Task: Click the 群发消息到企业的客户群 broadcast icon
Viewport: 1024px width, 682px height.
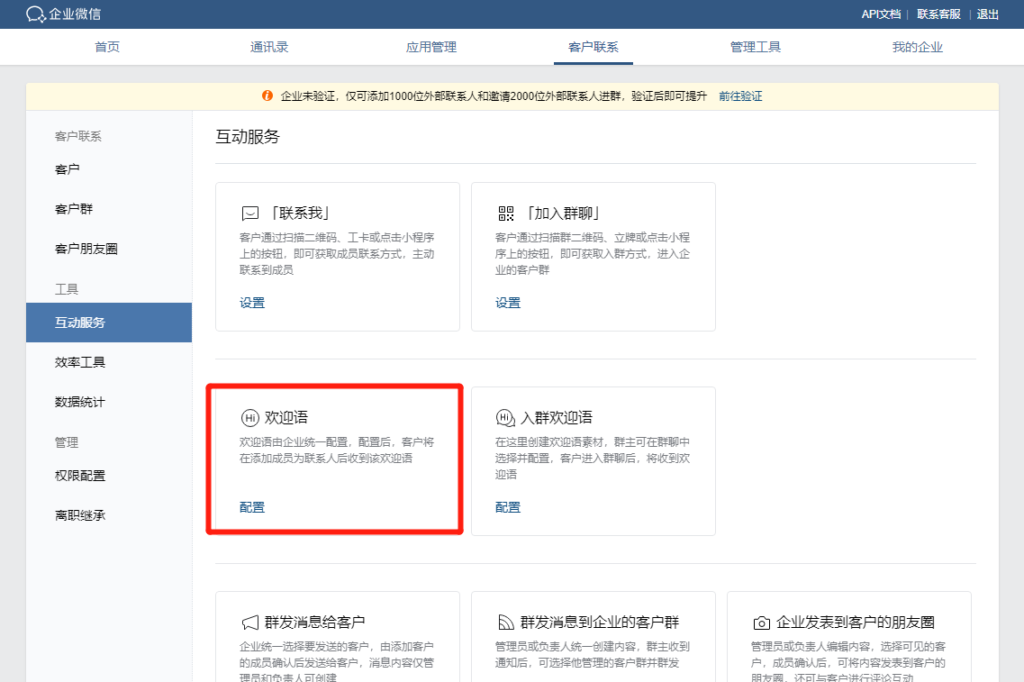Action: pyautogui.click(x=505, y=623)
